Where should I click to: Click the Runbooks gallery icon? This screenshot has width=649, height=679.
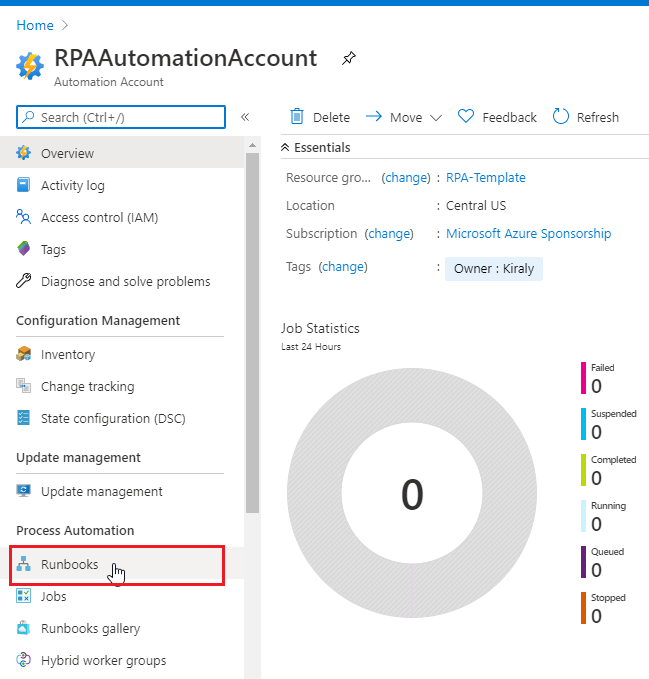(25, 629)
